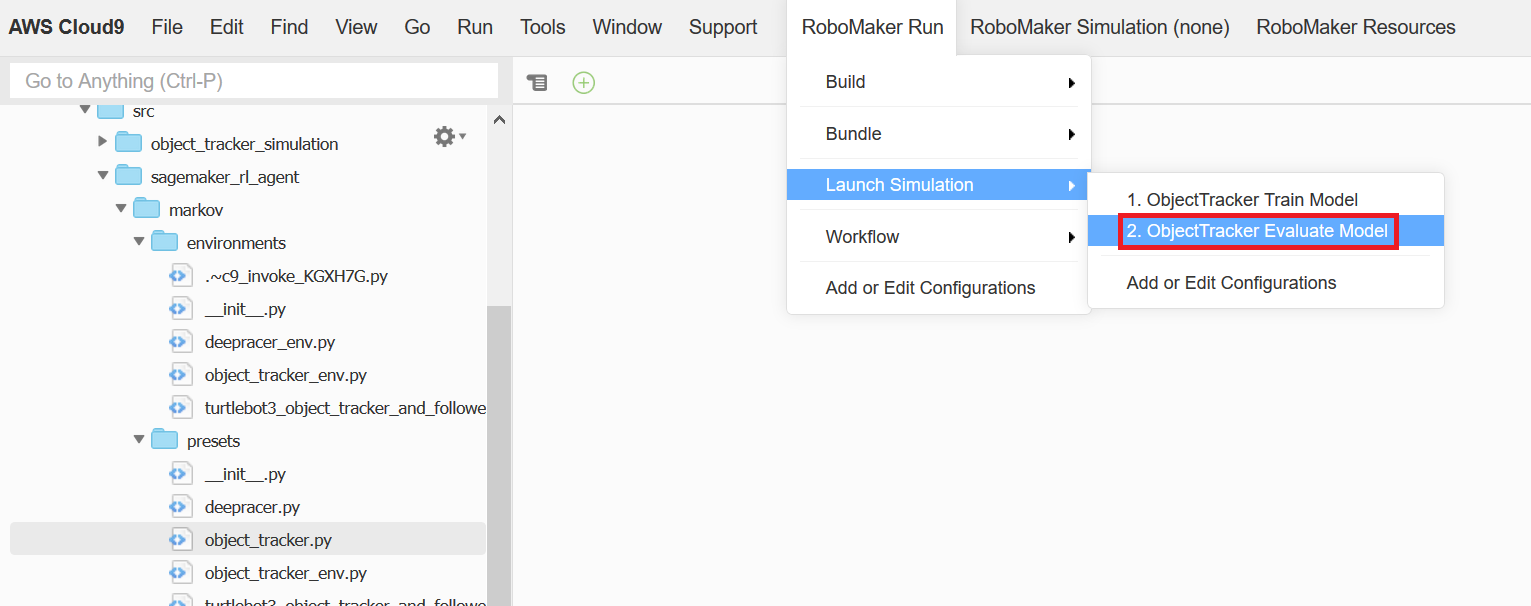The width and height of the screenshot is (1531, 606).
Task: Click the Bundle submenu arrow
Action: tap(1072, 134)
